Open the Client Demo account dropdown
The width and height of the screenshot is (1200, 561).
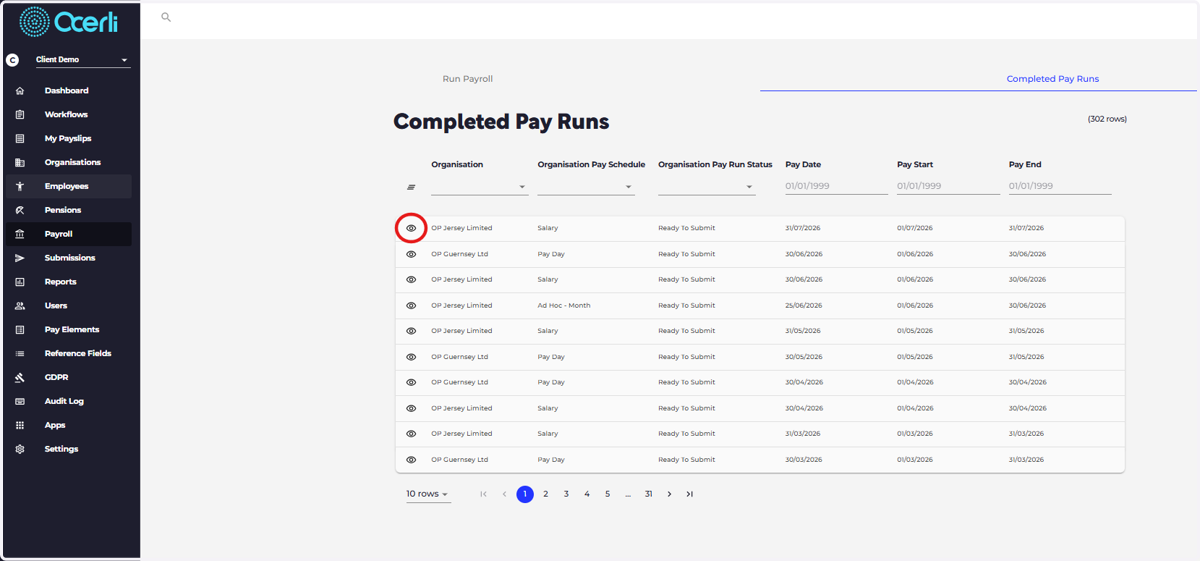tap(82, 60)
